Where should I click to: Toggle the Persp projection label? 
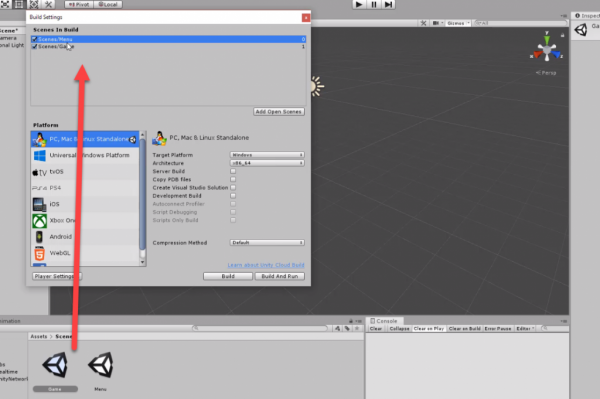click(546, 73)
